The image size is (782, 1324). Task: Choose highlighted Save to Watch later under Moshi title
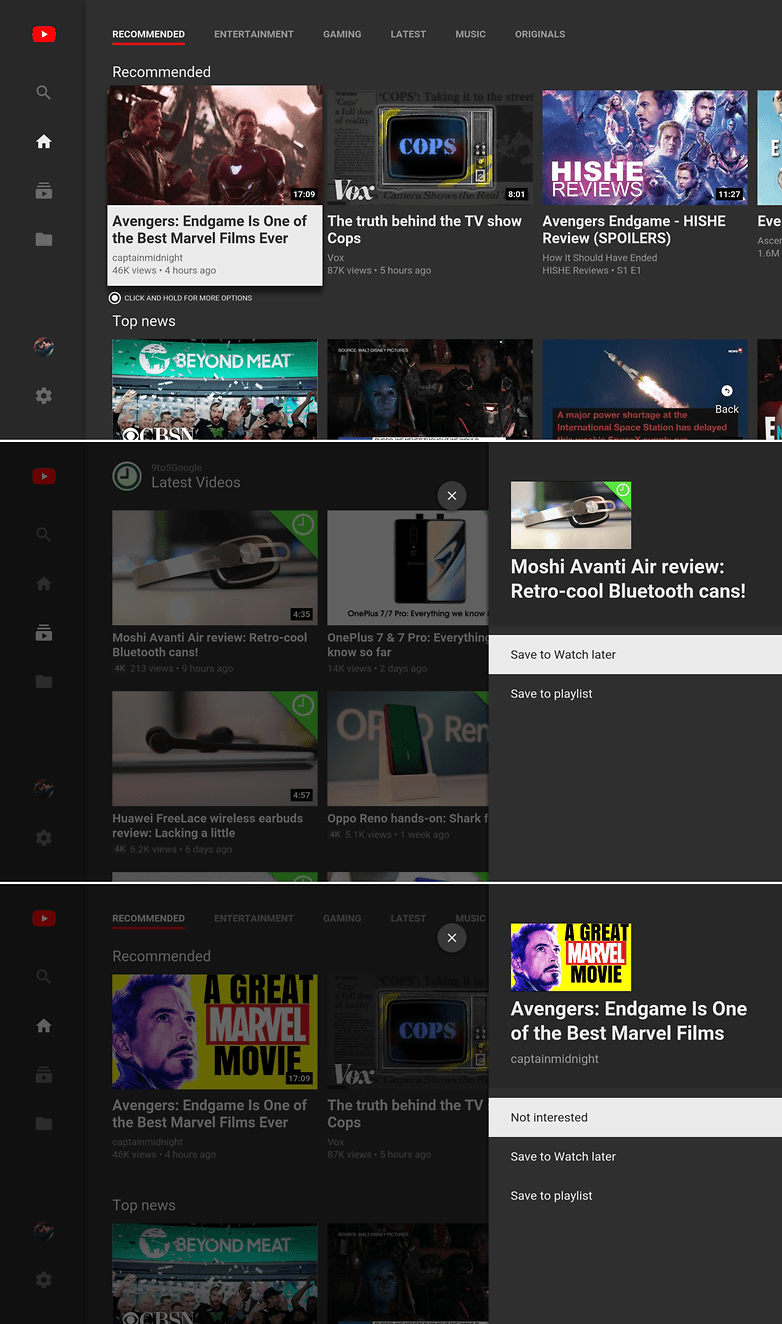635,654
